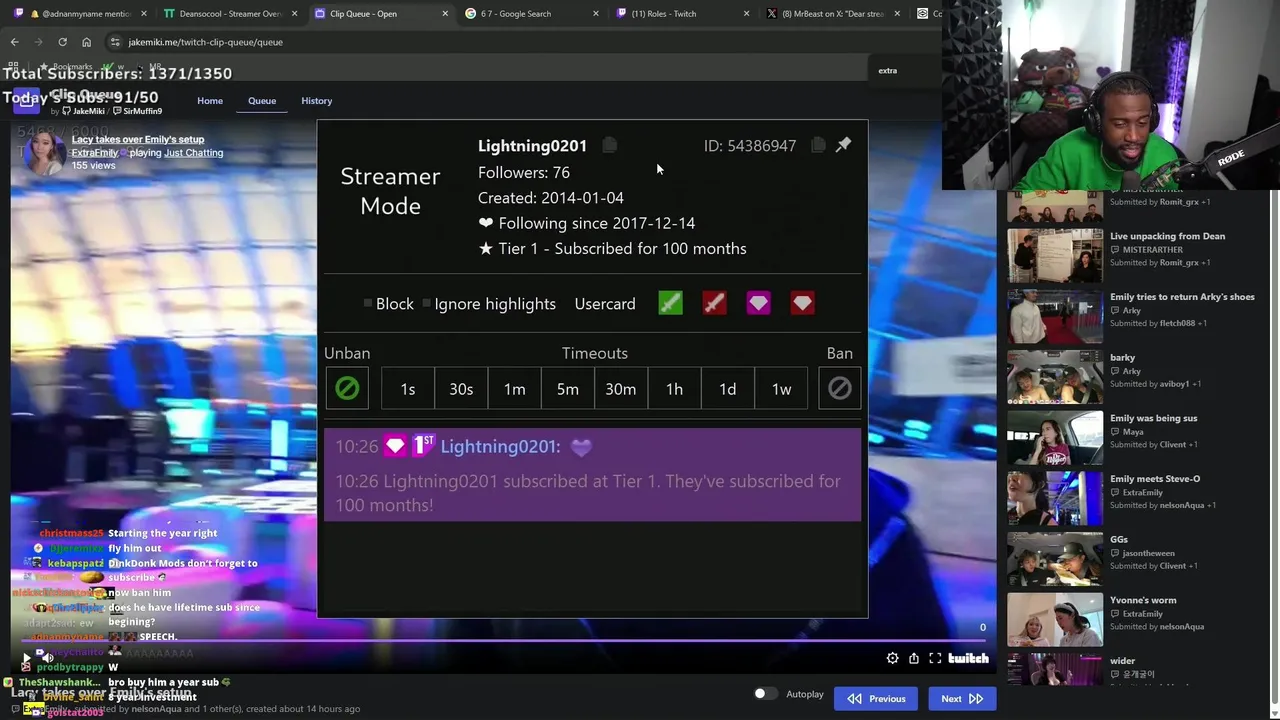Apply a 30s timeout

click(x=461, y=389)
